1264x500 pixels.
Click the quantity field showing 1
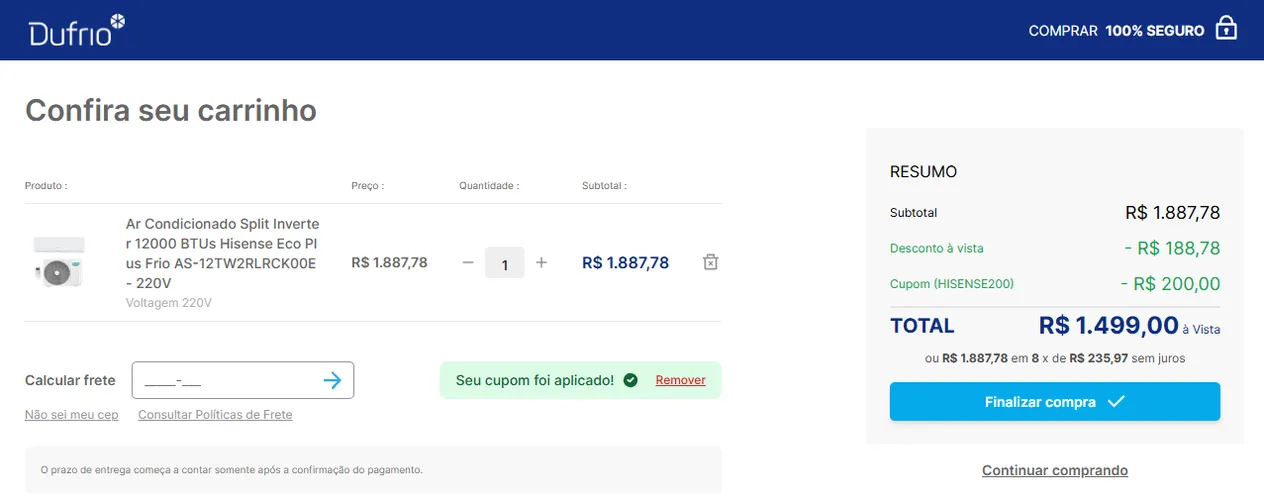(x=505, y=263)
